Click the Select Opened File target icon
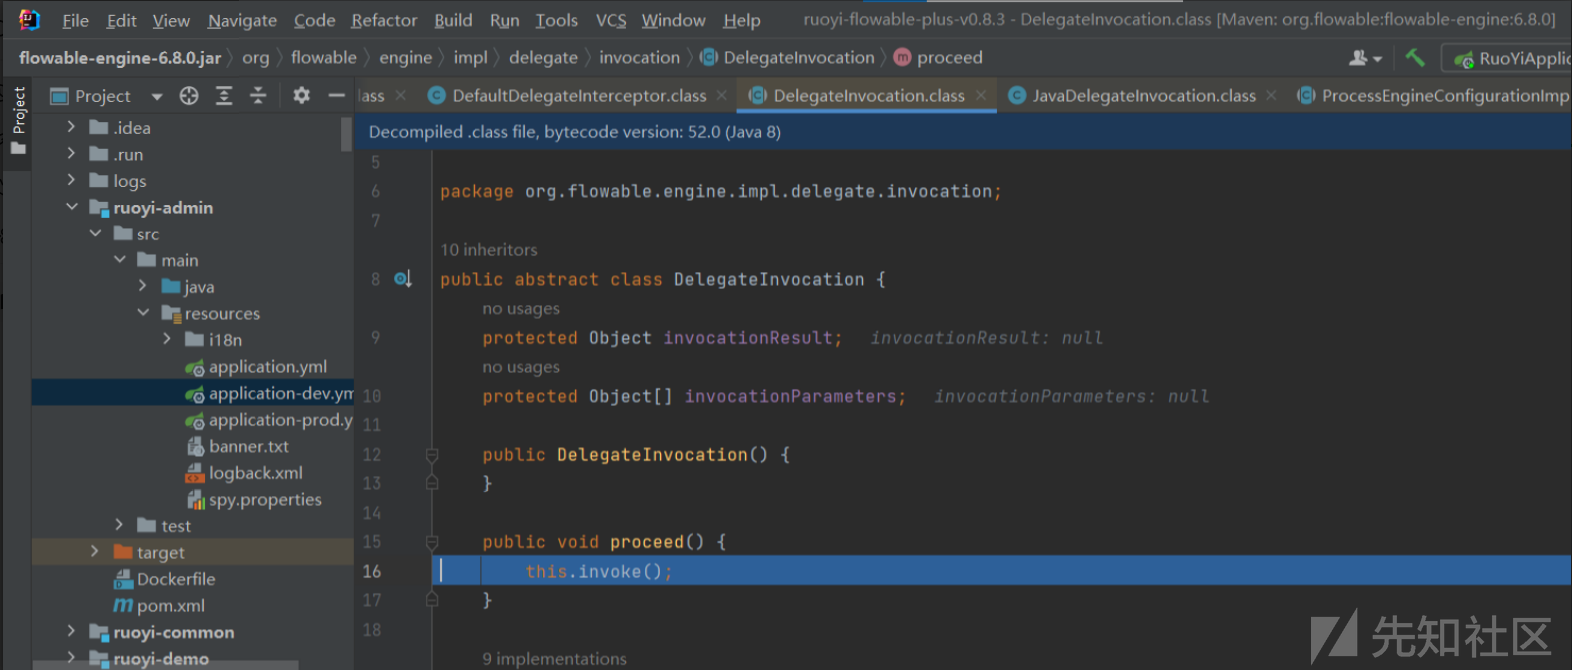The width and height of the screenshot is (1572, 670). (189, 96)
